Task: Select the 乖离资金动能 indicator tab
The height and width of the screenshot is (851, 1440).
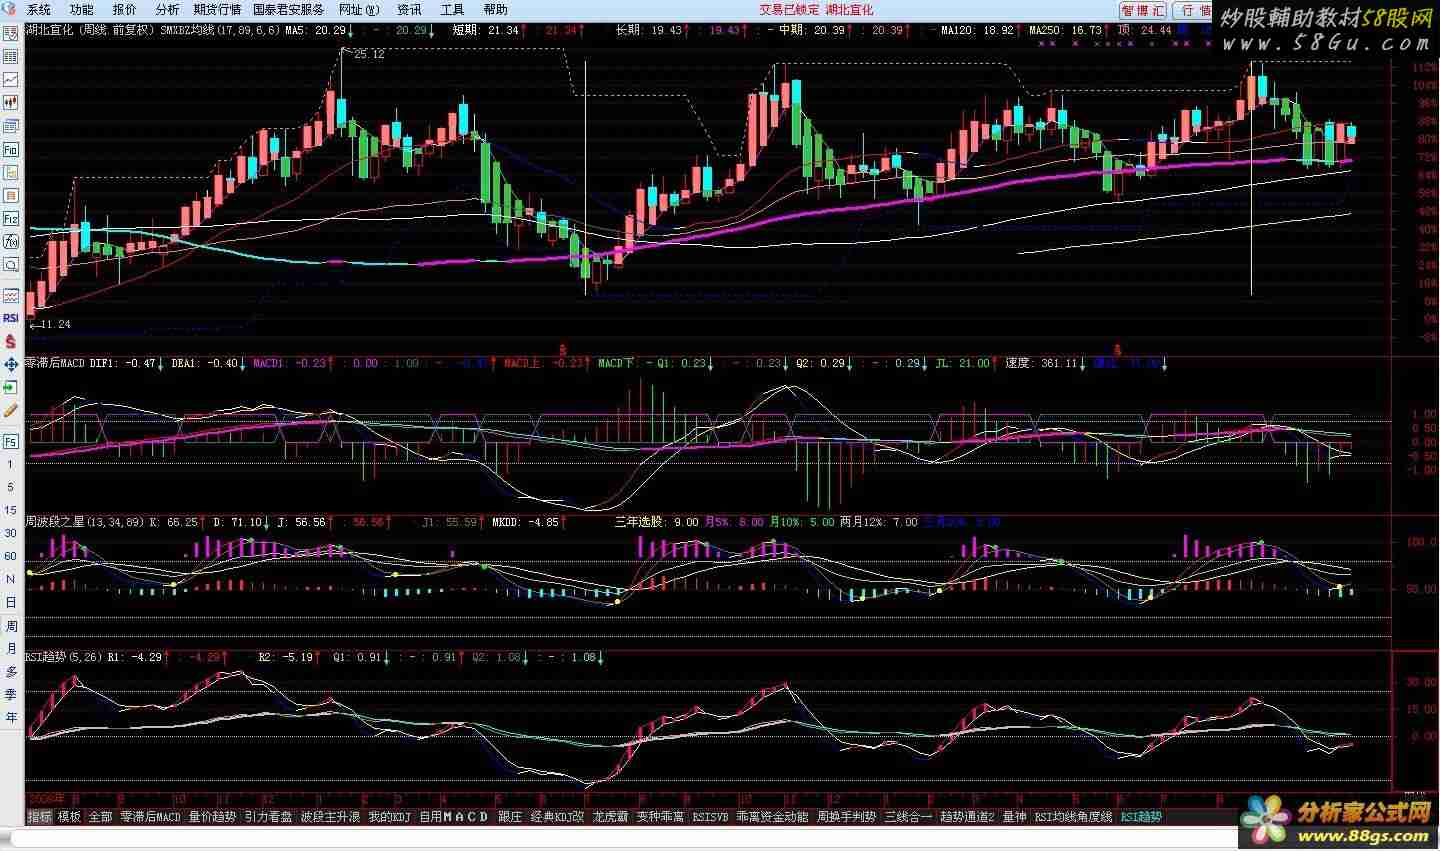Action: click(772, 817)
